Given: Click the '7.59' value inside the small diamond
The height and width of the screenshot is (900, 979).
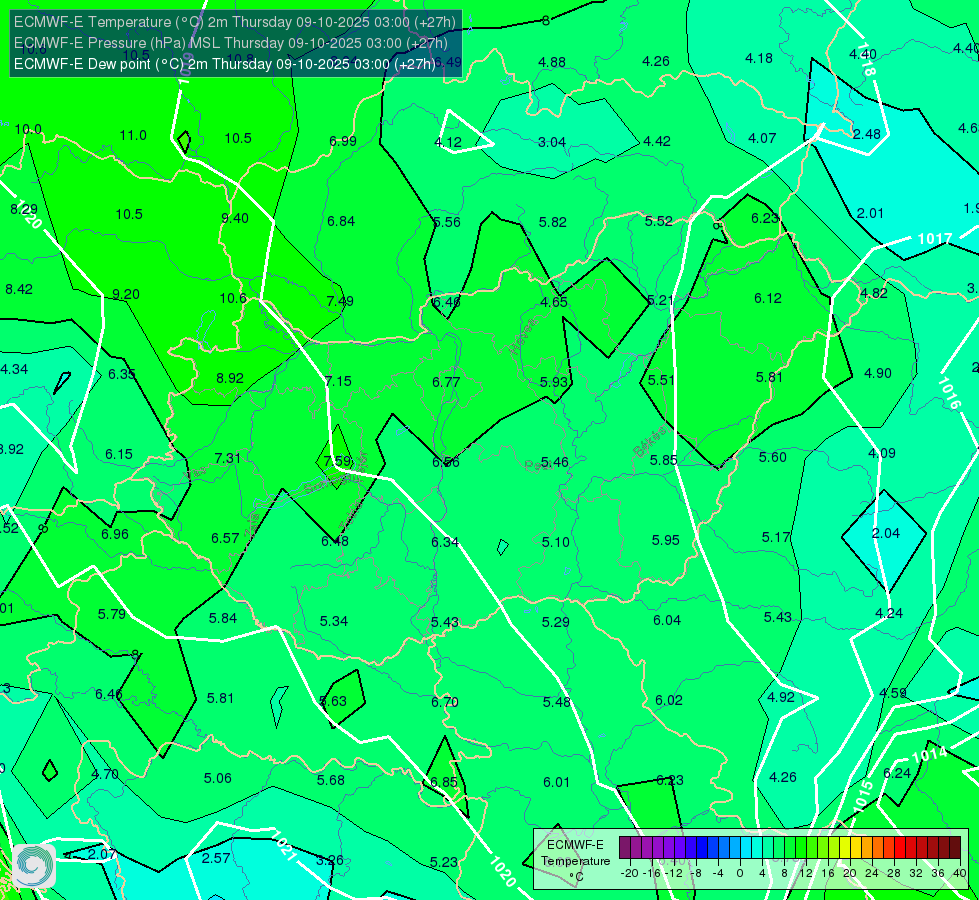Looking at the screenshot, I should tap(337, 462).
